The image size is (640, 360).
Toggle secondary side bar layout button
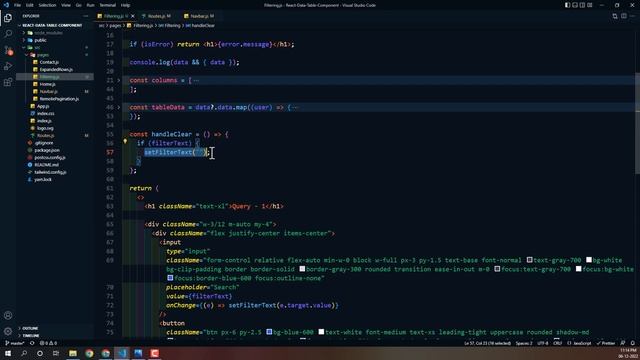point(582,5)
